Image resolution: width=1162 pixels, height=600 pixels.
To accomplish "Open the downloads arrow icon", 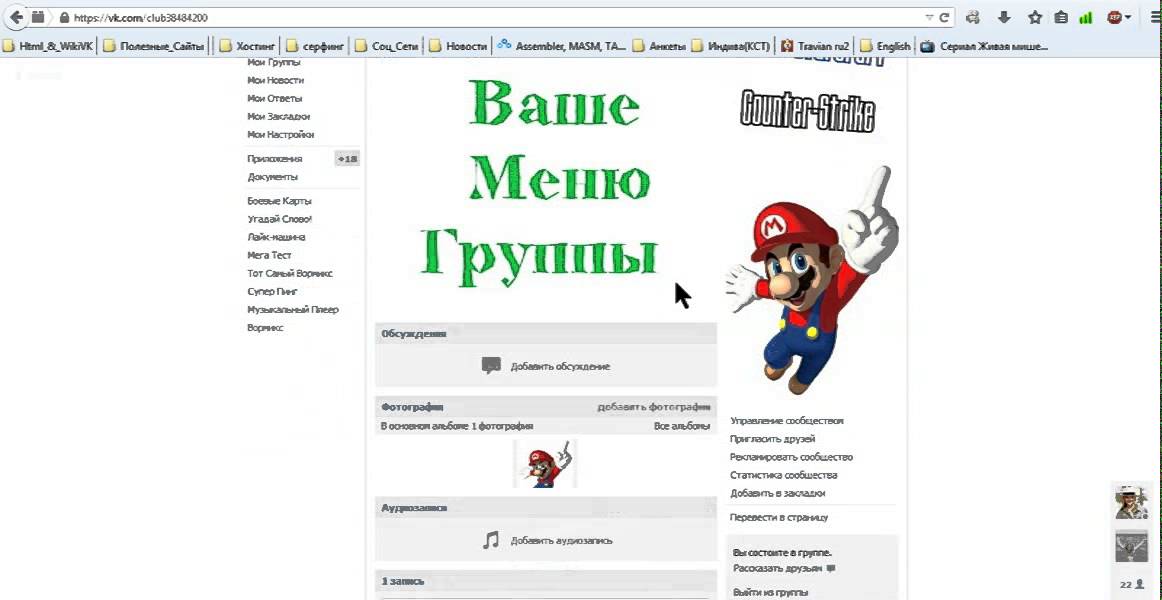I will click(x=1004, y=17).
